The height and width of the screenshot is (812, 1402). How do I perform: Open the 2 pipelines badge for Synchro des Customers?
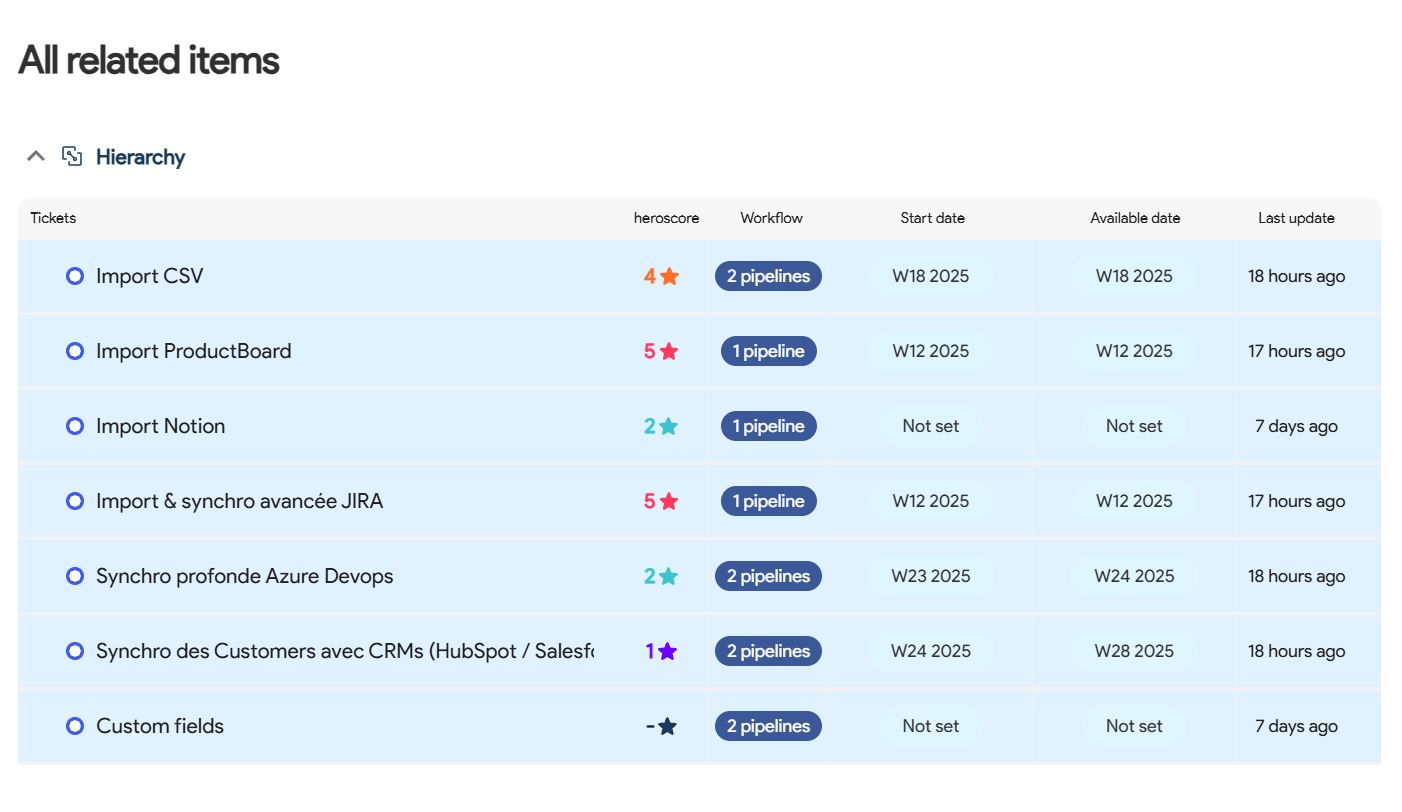[768, 651]
